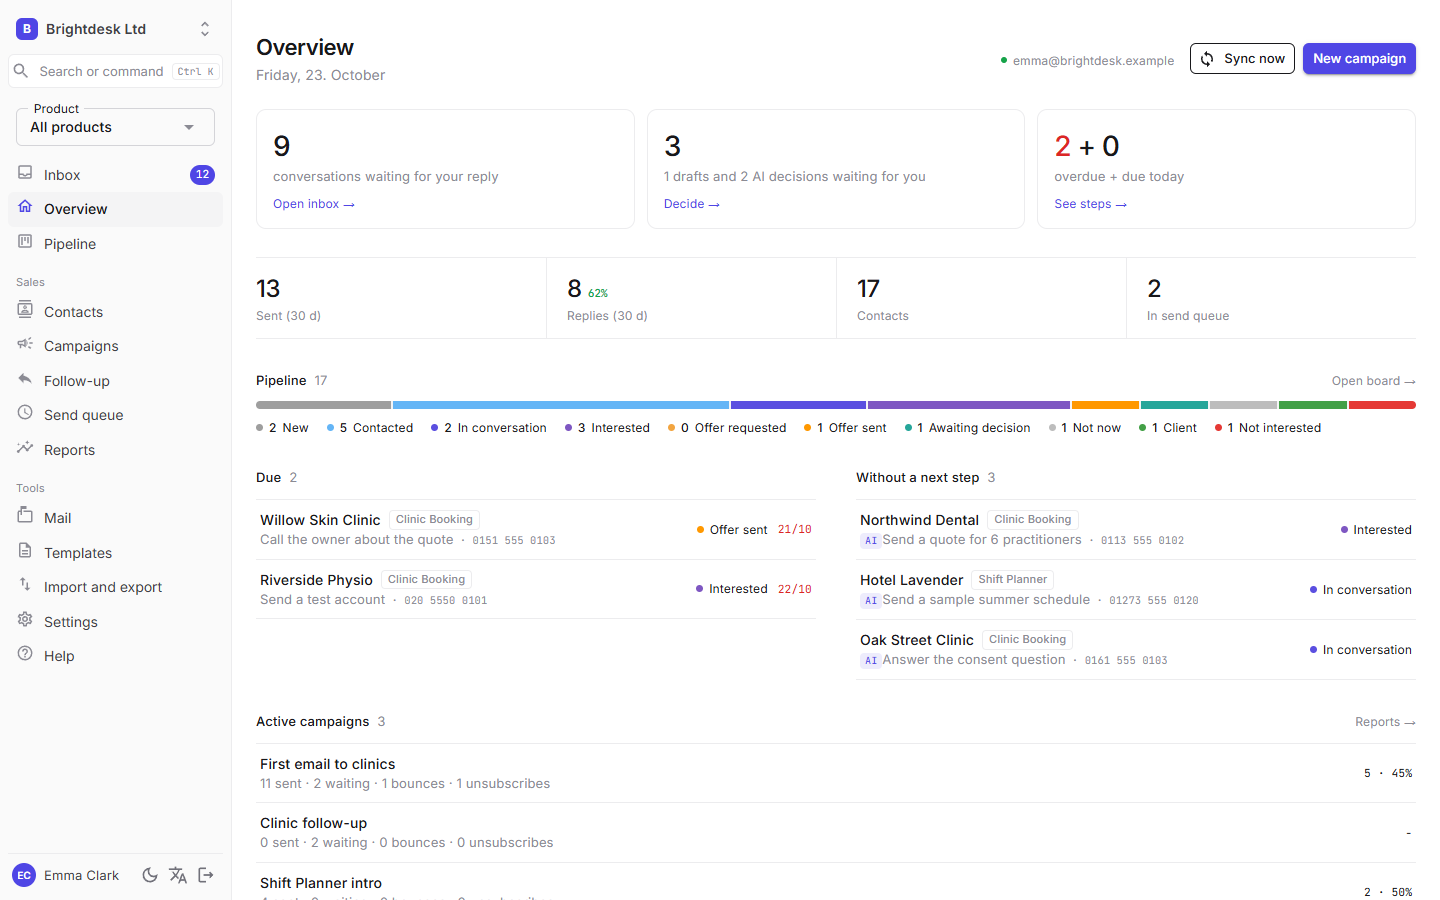This screenshot has width=1440, height=900.
Task: Expand the Brightdesk Ltd workspace switcher
Action: pyautogui.click(x=116, y=29)
